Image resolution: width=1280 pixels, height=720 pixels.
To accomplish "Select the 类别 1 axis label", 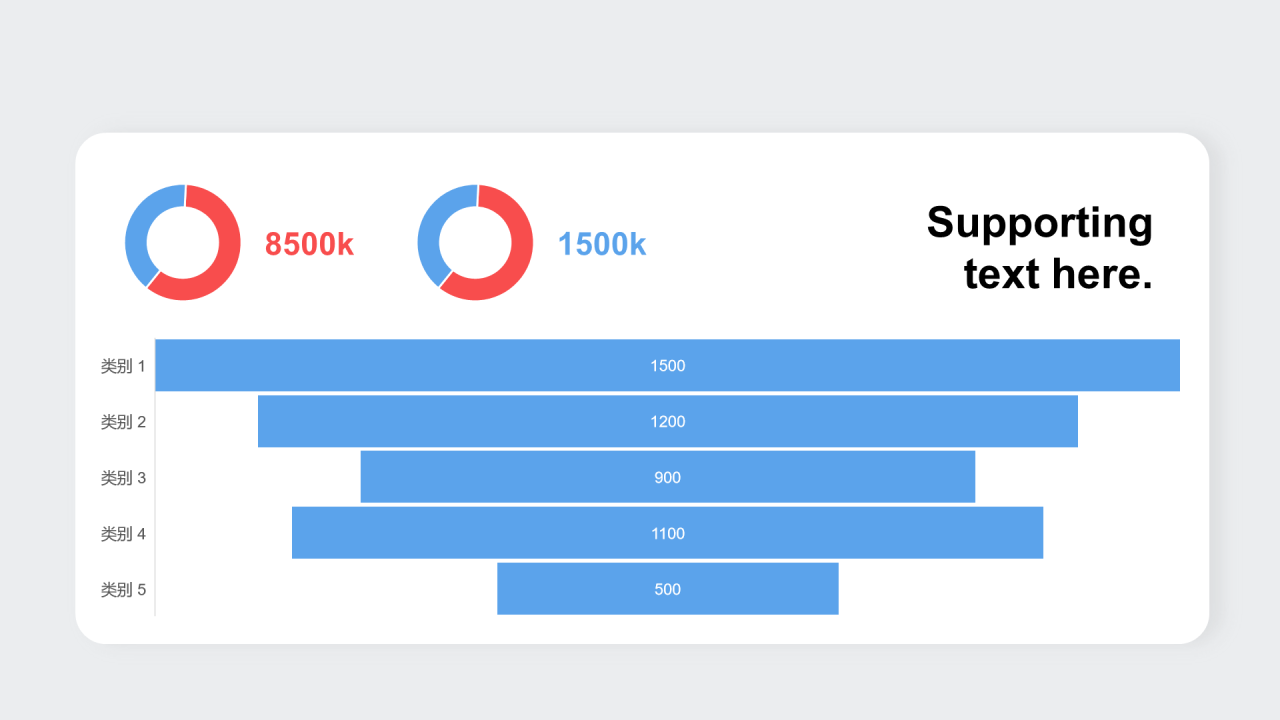I will pyautogui.click(x=123, y=366).
